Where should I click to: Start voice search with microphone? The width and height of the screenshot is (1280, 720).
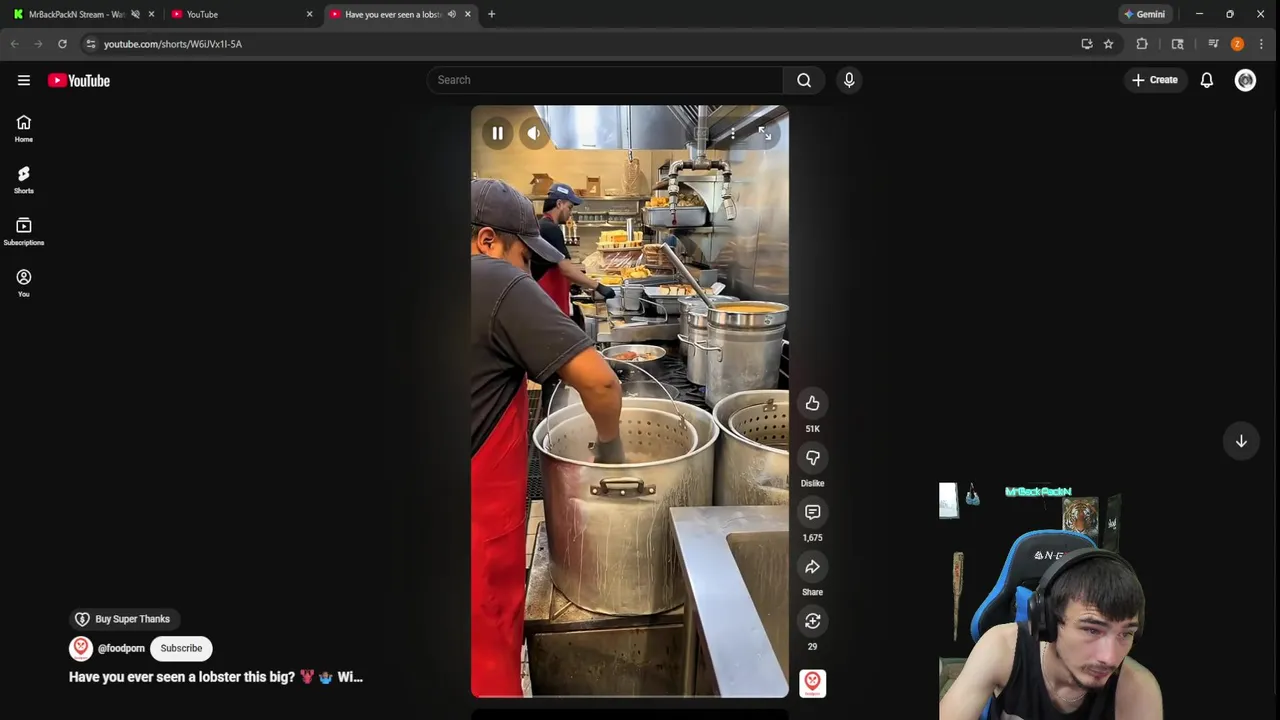(849, 80)
